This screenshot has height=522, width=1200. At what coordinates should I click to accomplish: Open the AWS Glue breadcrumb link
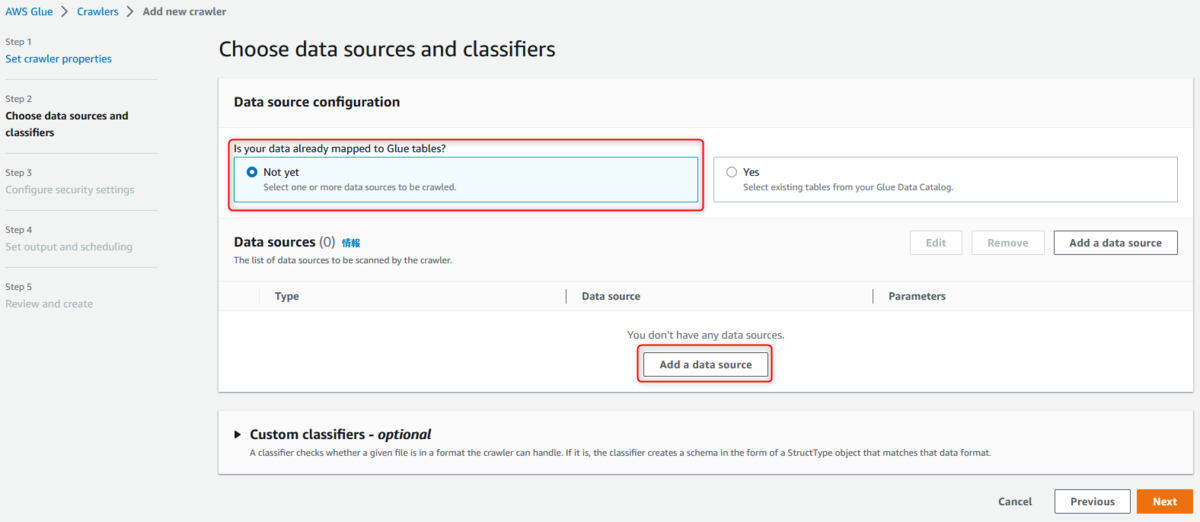click(27, 12)
